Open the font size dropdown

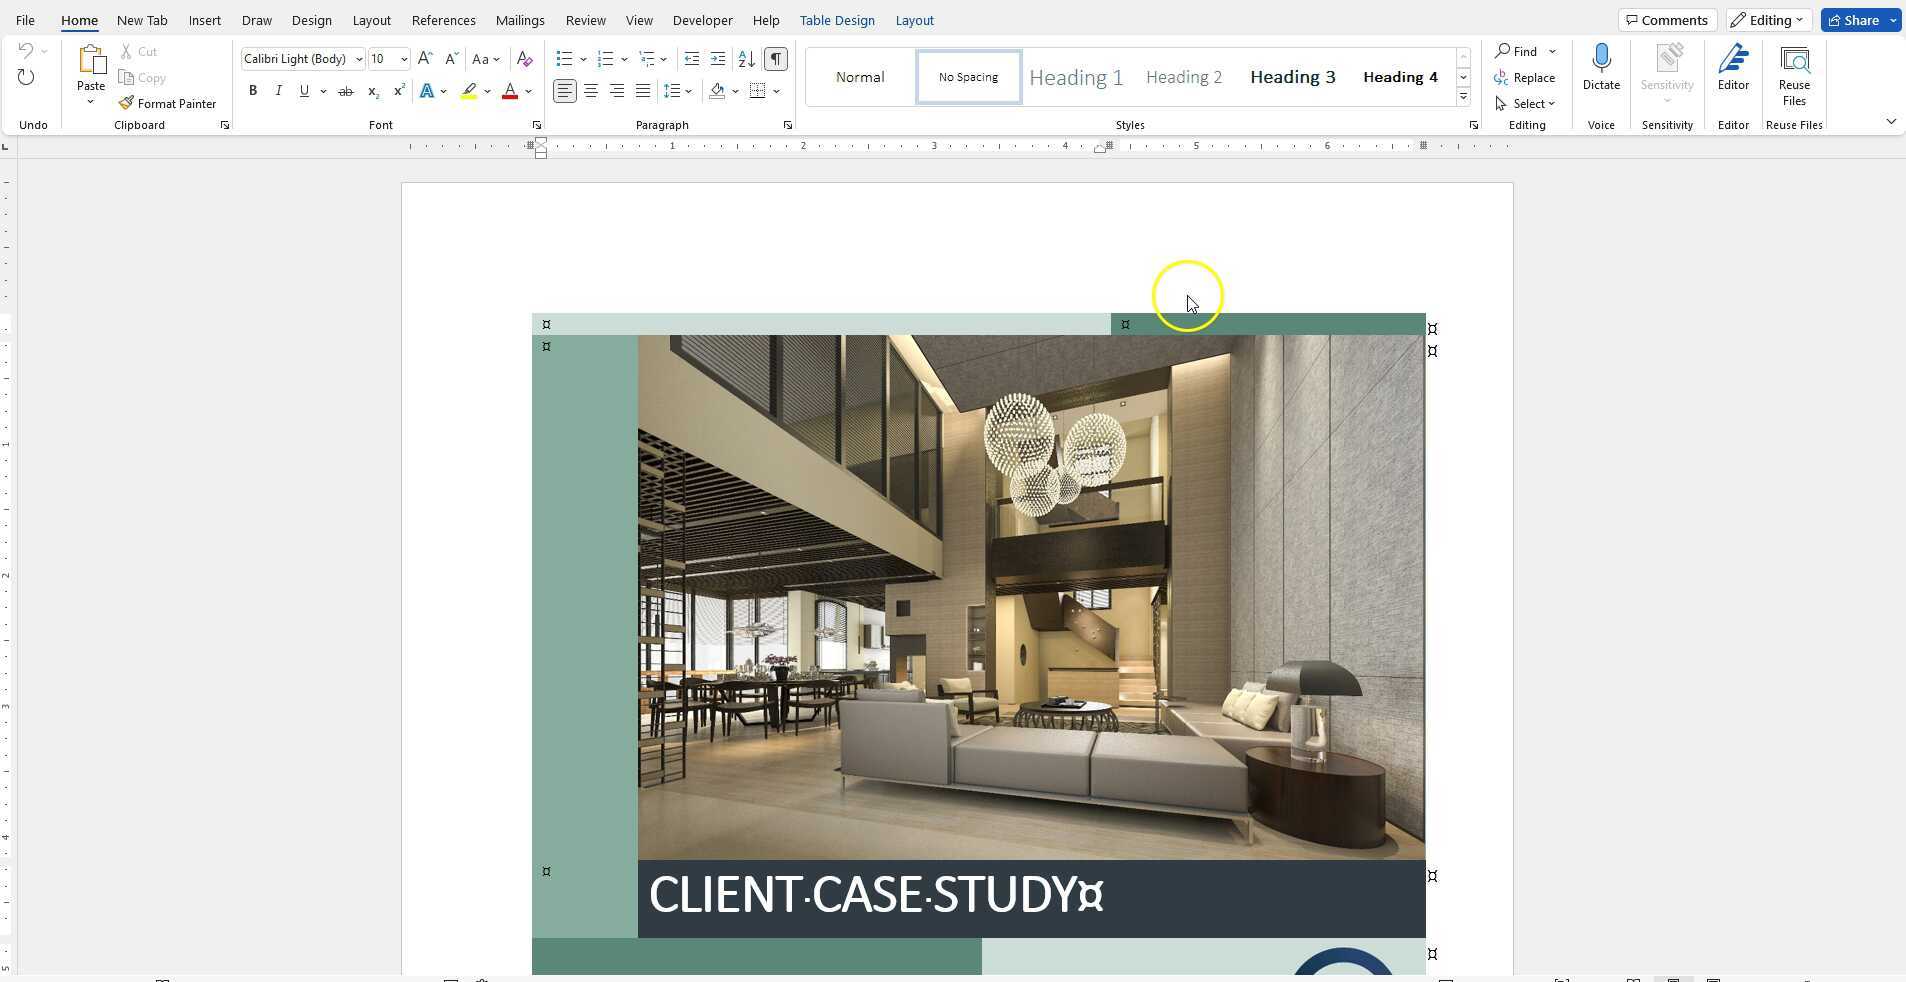(x=404, y=58)
